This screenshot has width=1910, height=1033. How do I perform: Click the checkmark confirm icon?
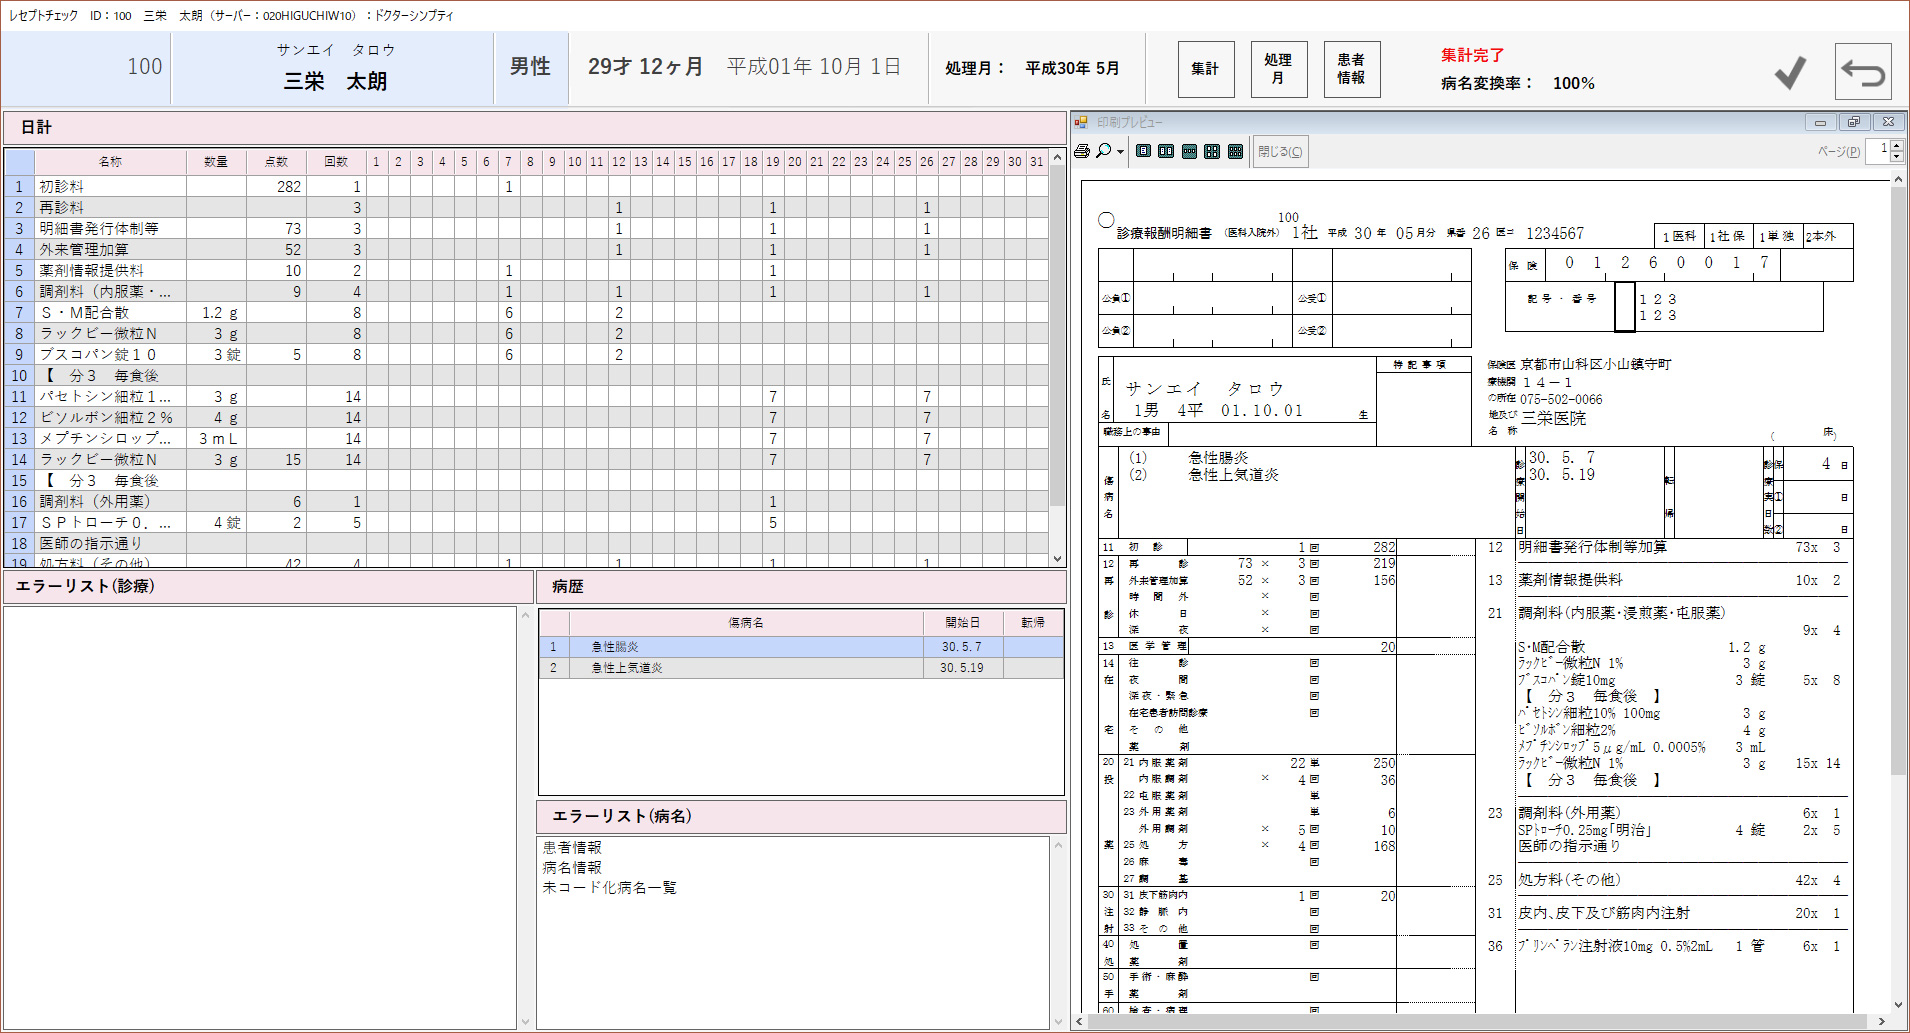[1790, 72]
